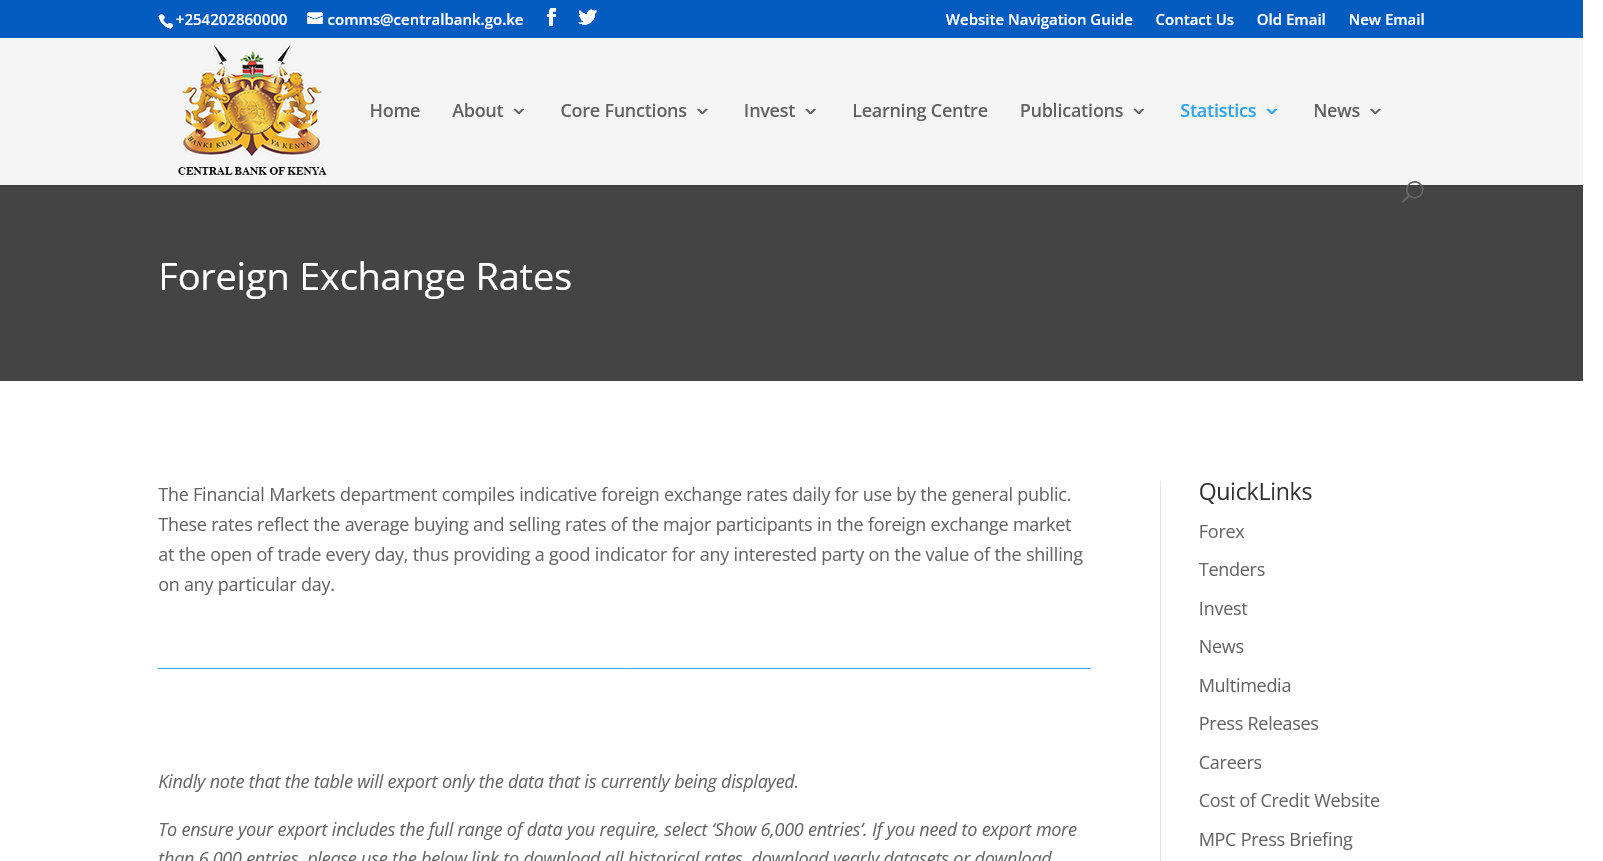The height and width of the screenshot is (861, 1603).
Task: Open the Twitter bird icon link
Action: (587, 17)
